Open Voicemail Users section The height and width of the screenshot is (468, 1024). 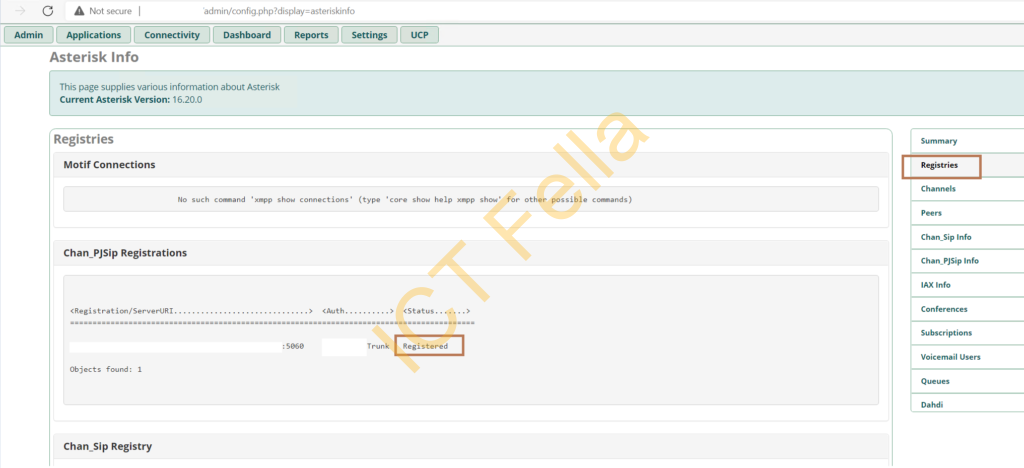tap(967, 357)
